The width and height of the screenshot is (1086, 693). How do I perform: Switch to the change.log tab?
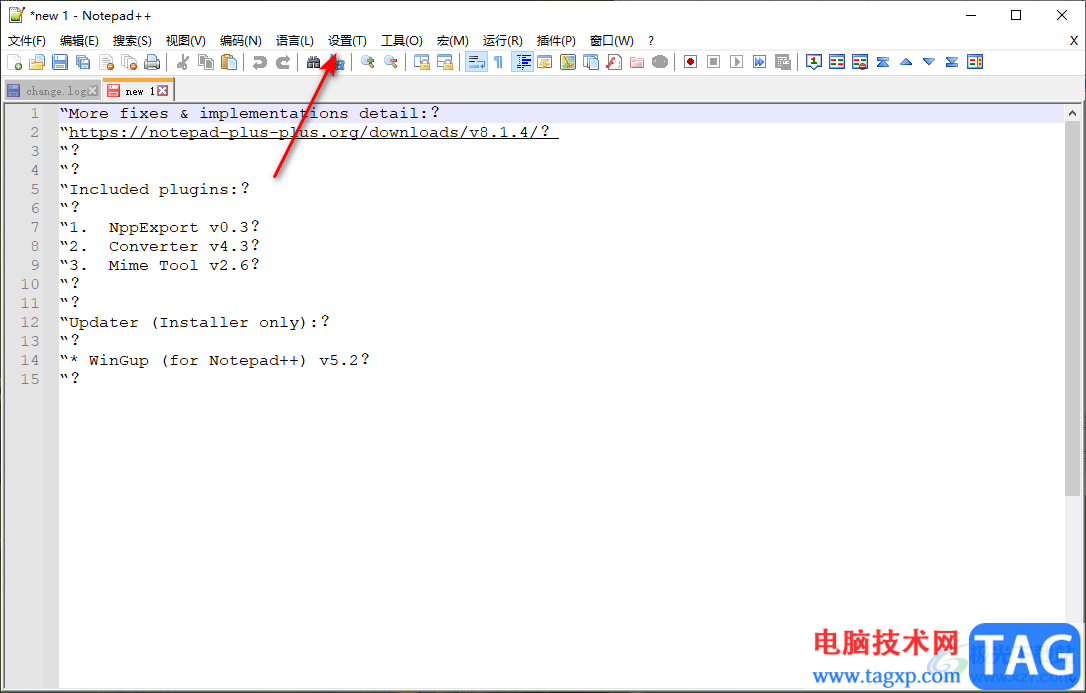[x=55, y=91]
